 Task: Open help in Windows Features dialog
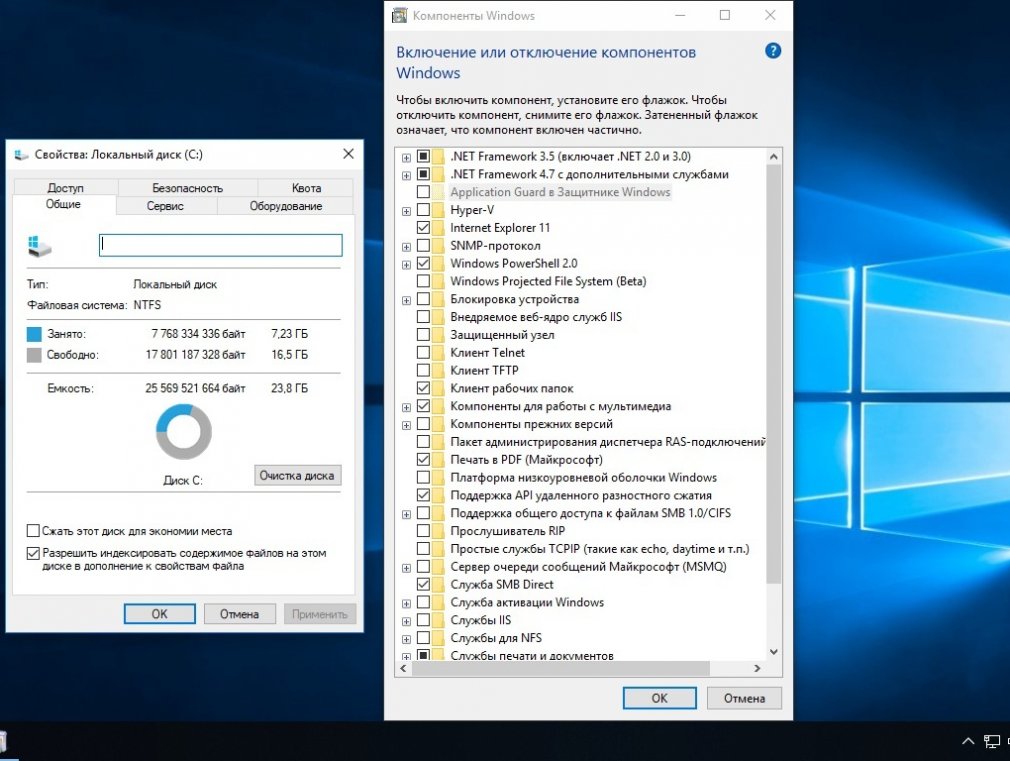[772, 51]
